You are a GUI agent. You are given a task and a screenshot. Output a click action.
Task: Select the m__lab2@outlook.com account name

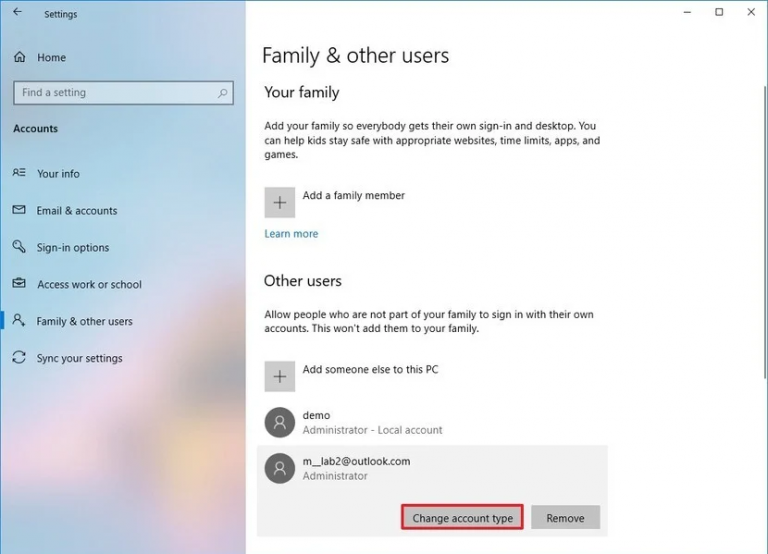pyautogui.click(x=357, y=461)
